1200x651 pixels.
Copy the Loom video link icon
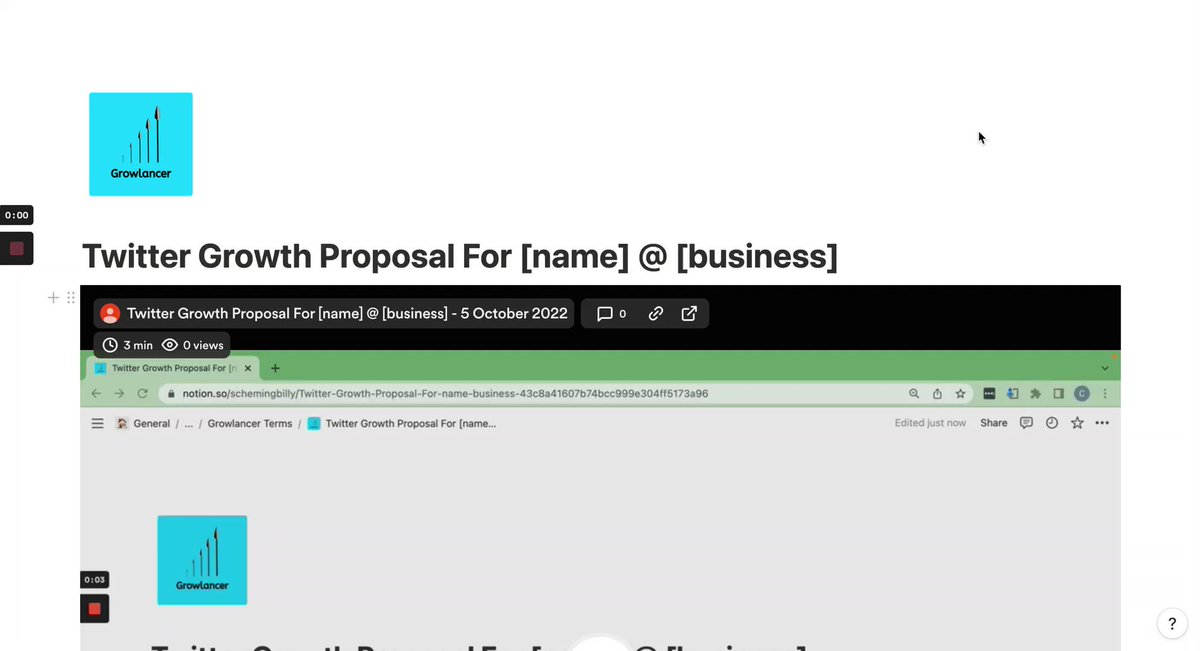pos(656,313)
